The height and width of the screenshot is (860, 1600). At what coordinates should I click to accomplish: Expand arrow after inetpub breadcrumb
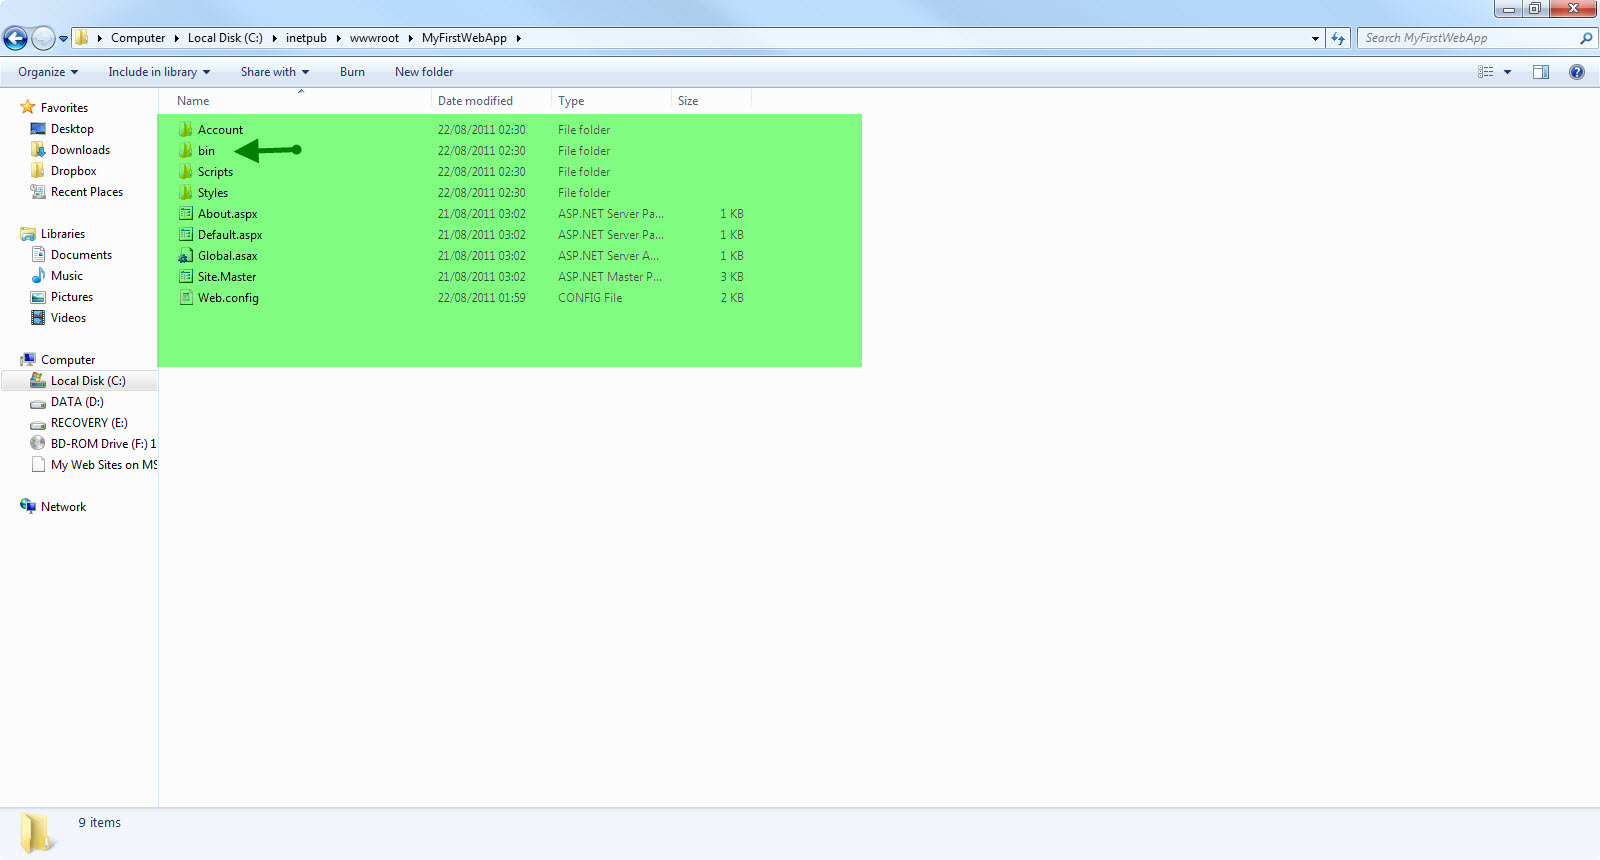tap(338, 38)
